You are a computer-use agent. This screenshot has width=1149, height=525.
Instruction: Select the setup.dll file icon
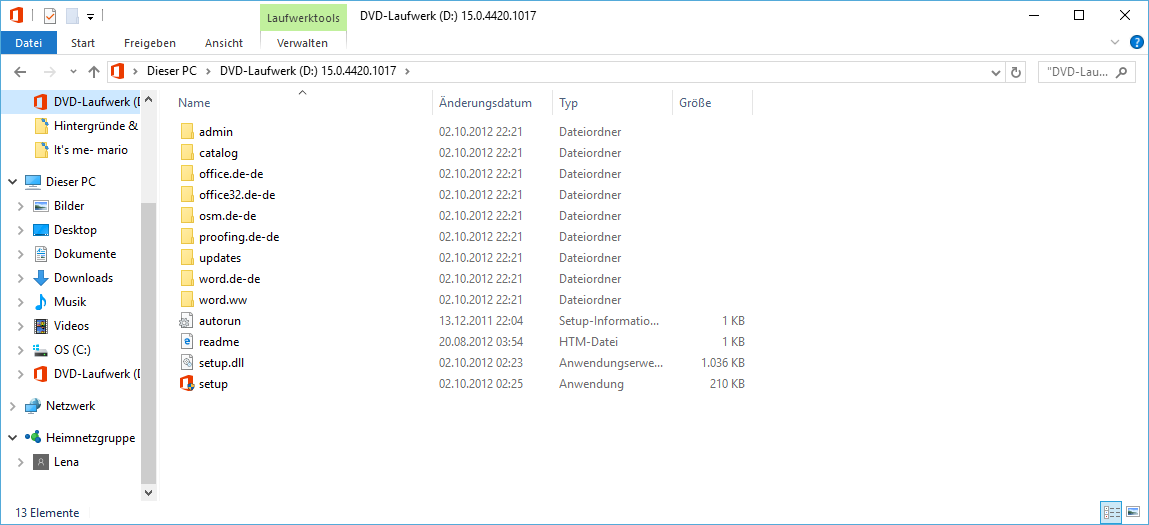186,363
